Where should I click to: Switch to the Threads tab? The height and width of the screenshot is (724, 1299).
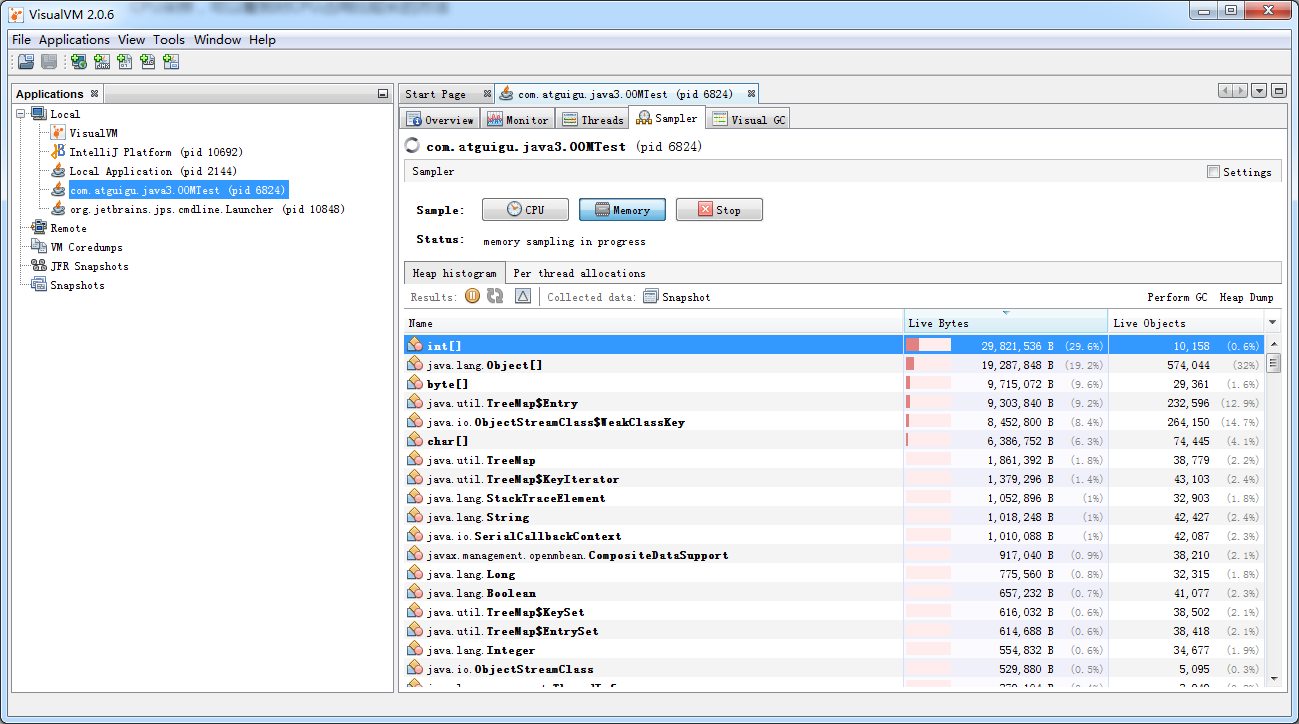tap(592, 119)
